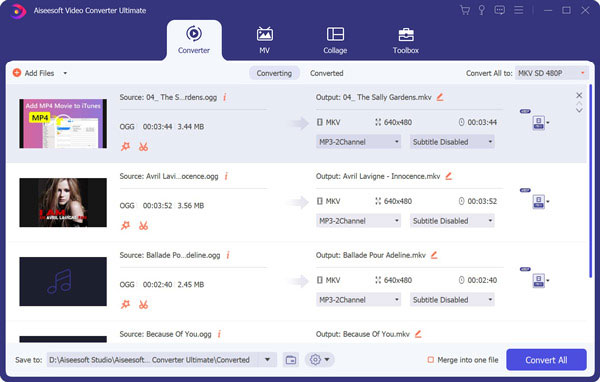600x382 pixels.
Task: Switch to the Converted list tab
Action: click(x=326, y=73)
